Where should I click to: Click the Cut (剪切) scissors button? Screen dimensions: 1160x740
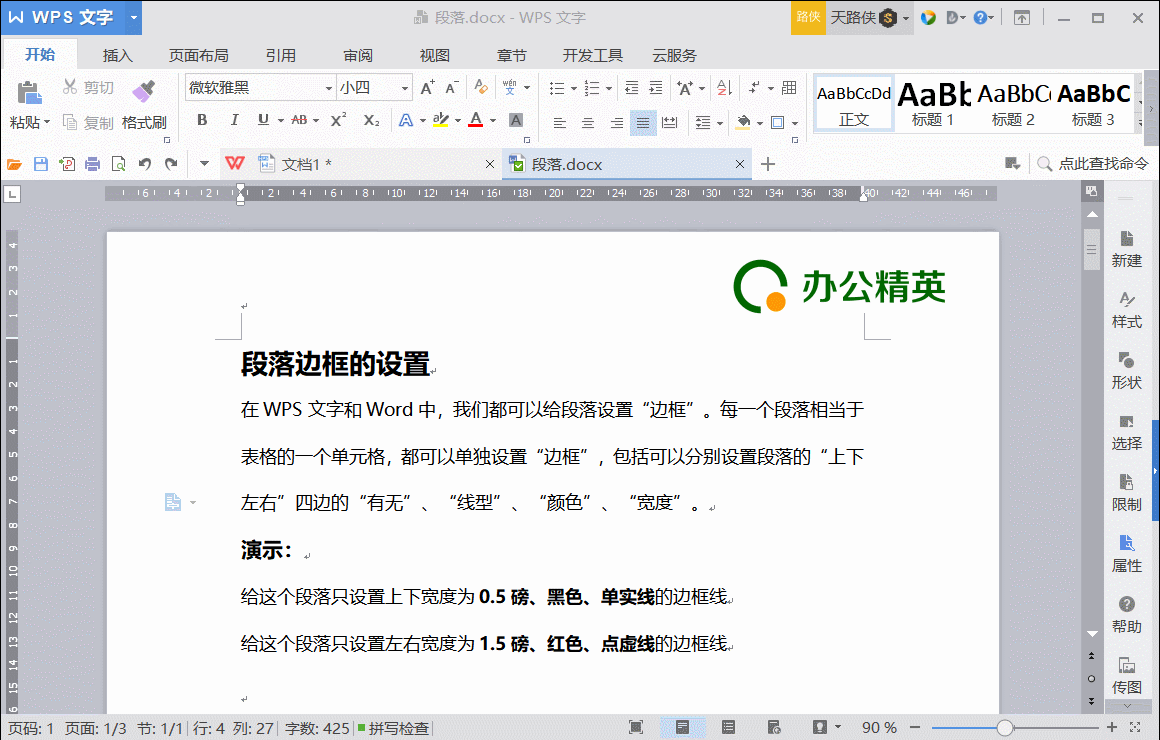coord(88,87)
